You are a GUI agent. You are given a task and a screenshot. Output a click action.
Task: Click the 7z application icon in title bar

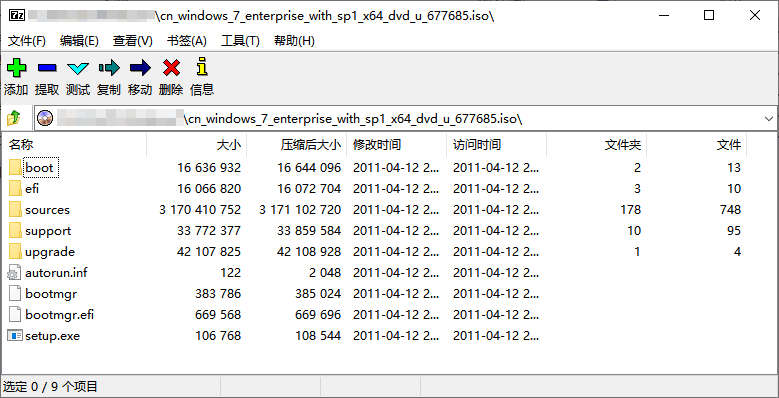pos(17,15)
